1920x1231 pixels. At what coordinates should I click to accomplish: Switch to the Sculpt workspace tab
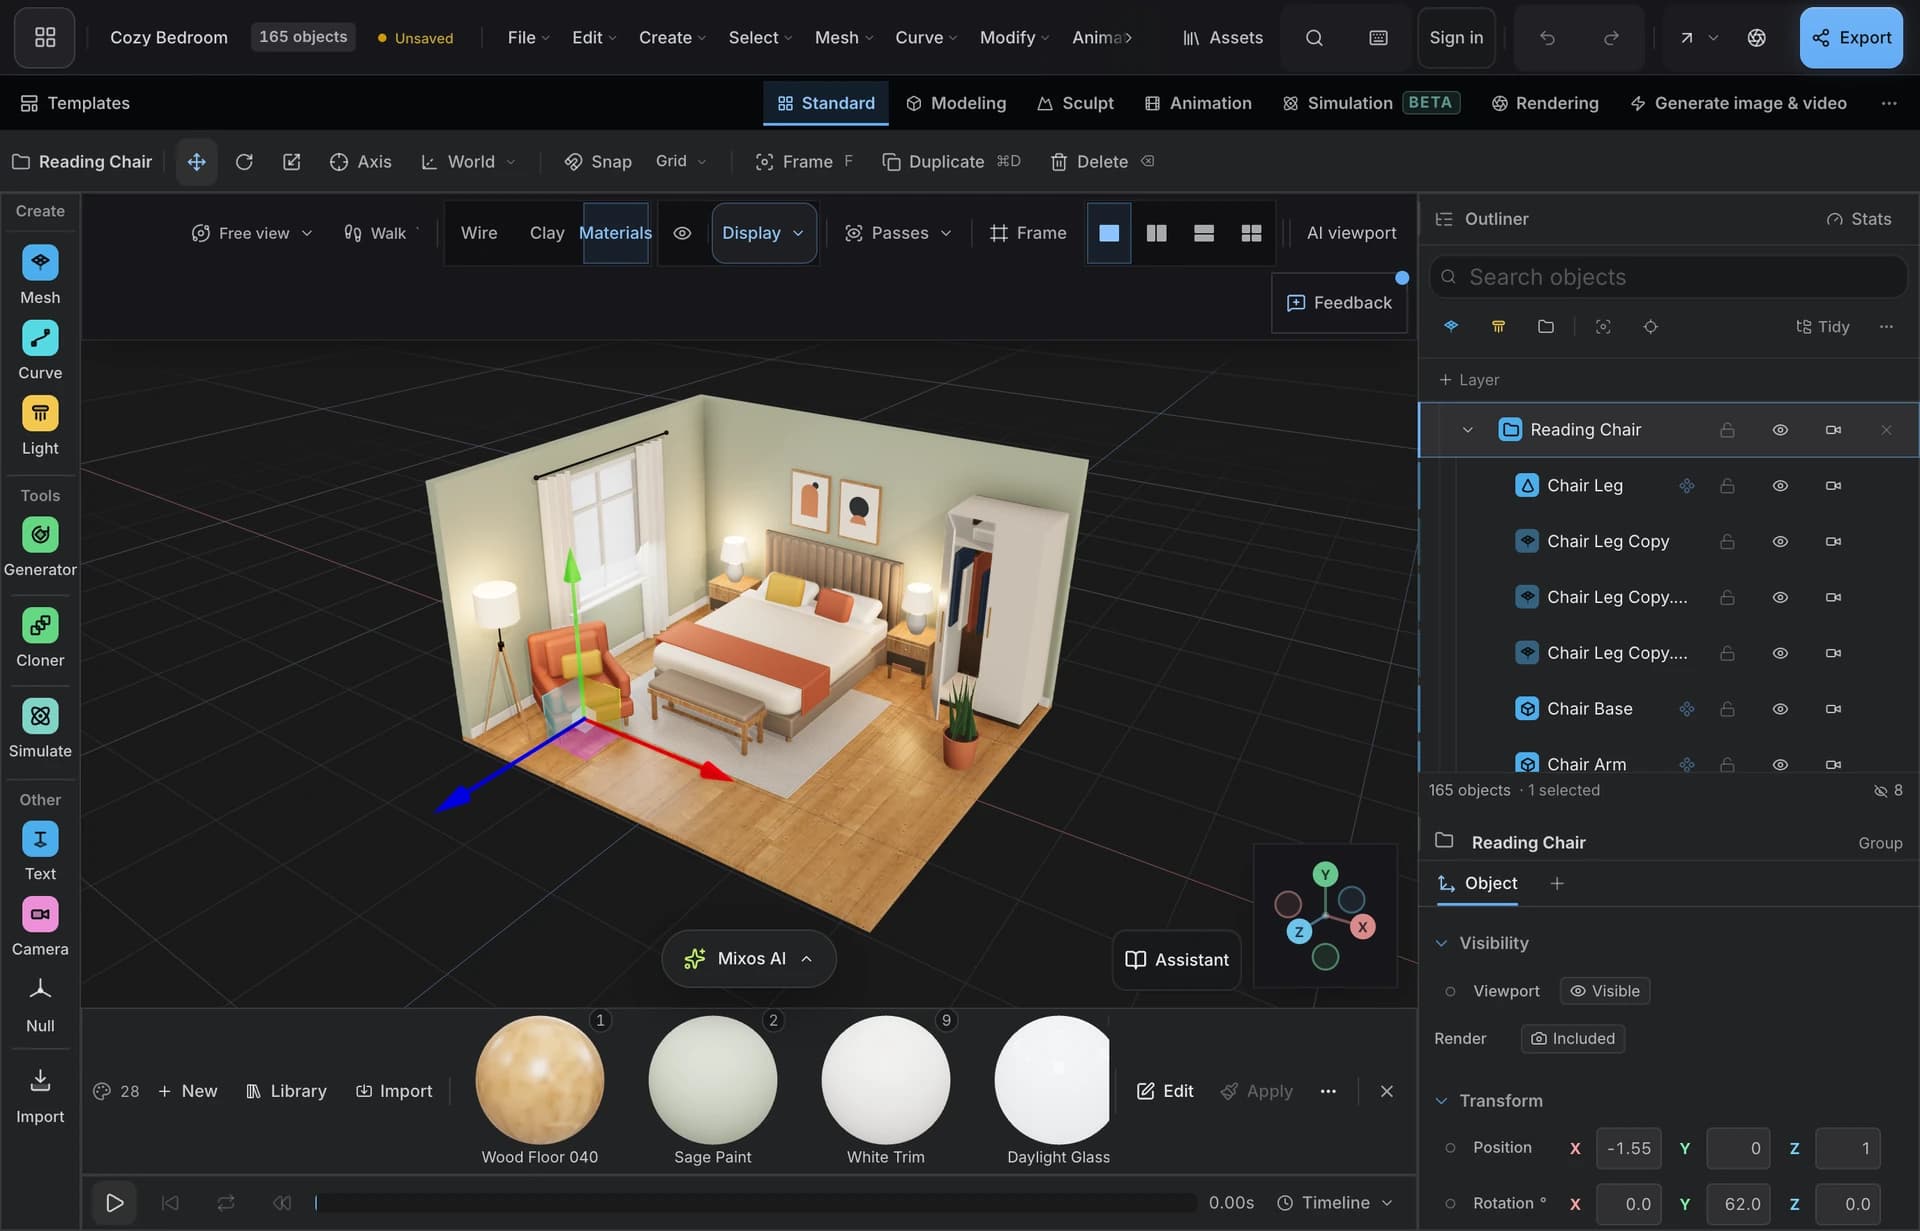[x=1075, y=103]
